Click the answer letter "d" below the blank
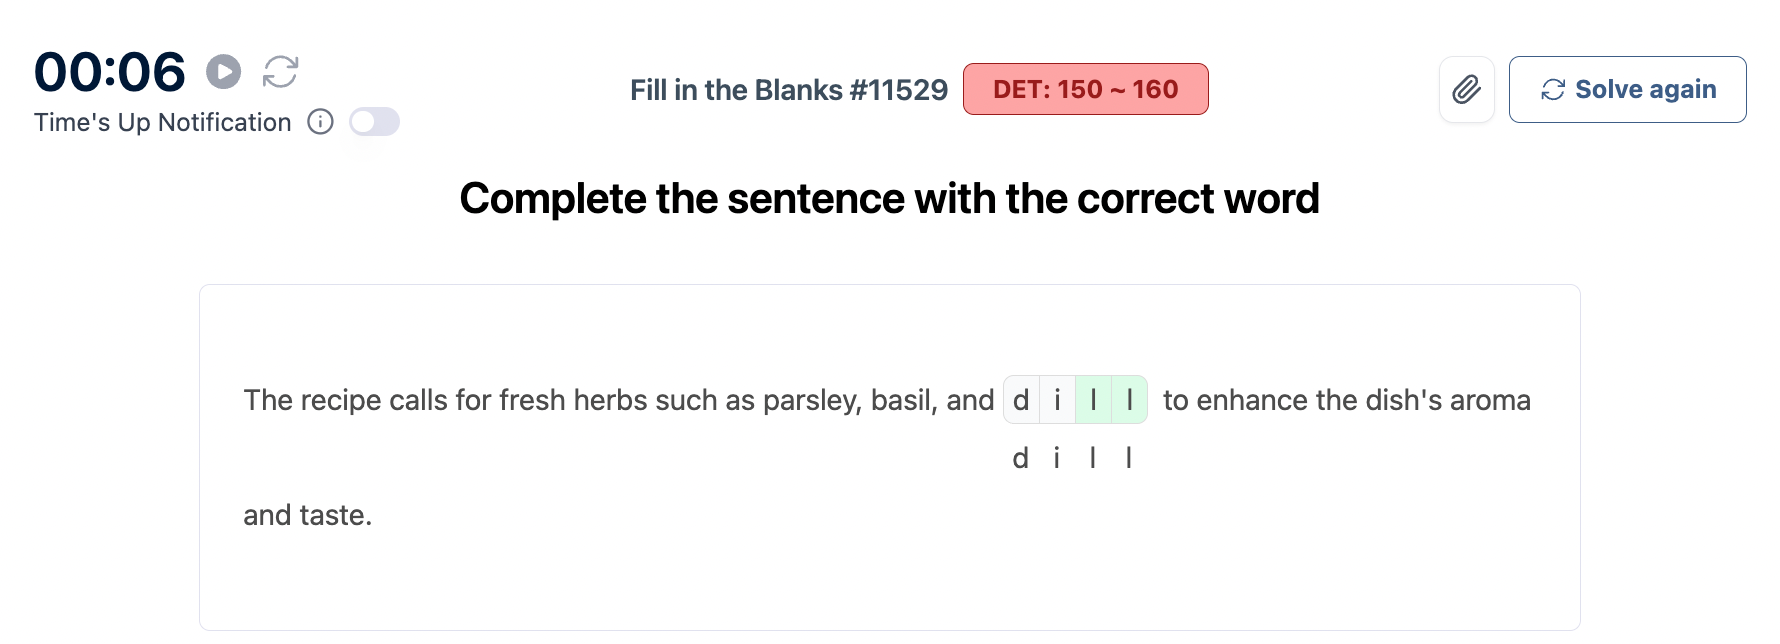The image size is (1780, 644). click(1020, 458)
